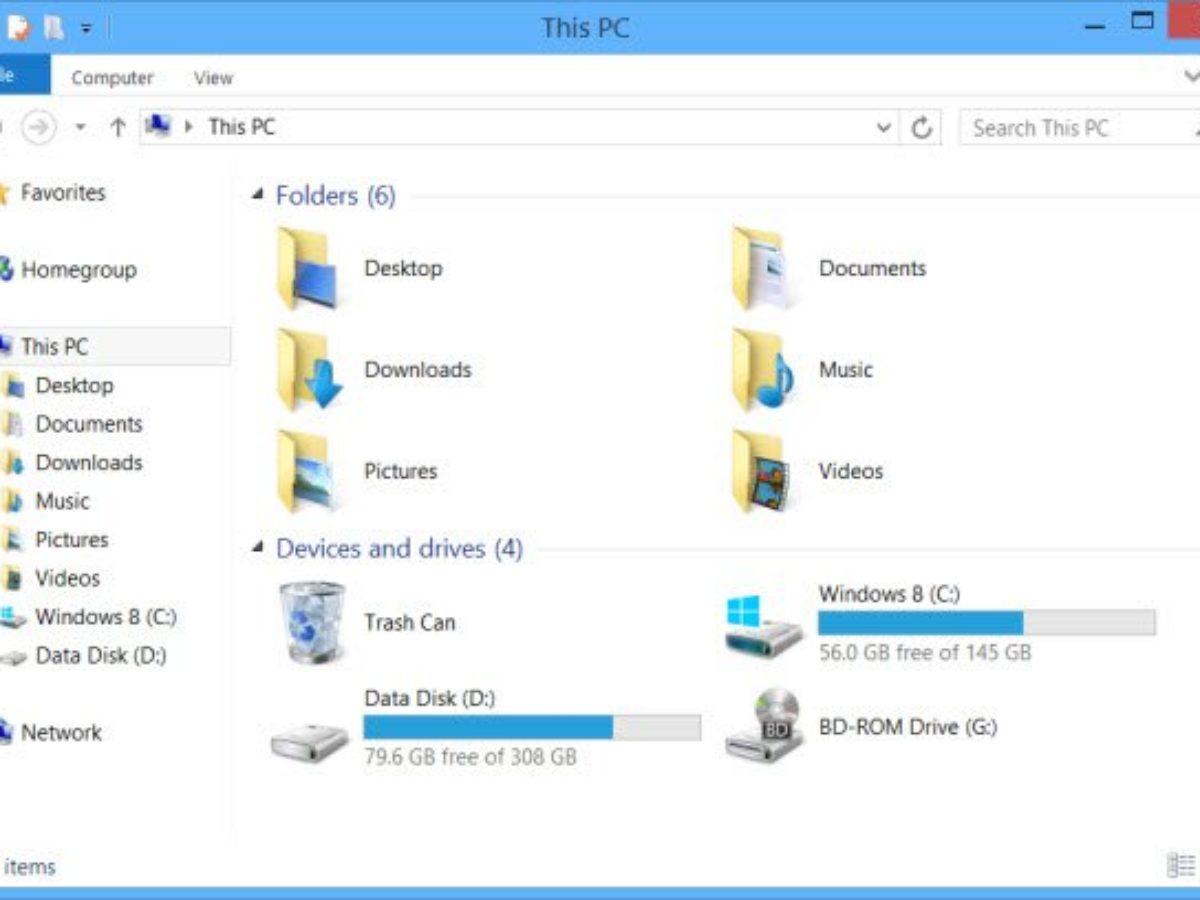Screen dimensions: 1200x900
Task: Click This PC icon in address bar
Action: coord(158,126)
